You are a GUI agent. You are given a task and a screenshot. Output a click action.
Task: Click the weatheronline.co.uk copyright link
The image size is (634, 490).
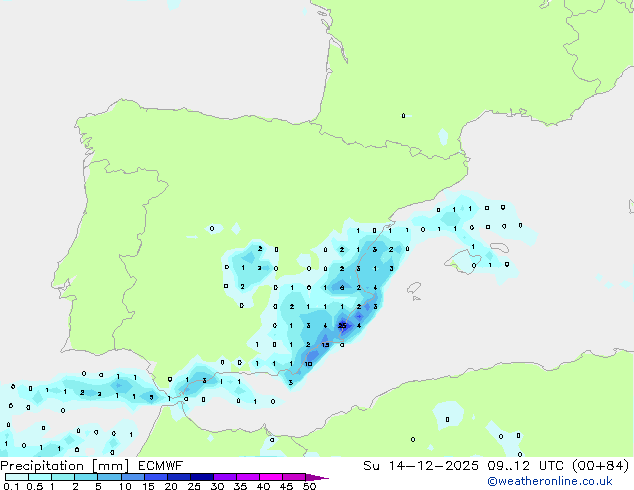pos(550,481)
